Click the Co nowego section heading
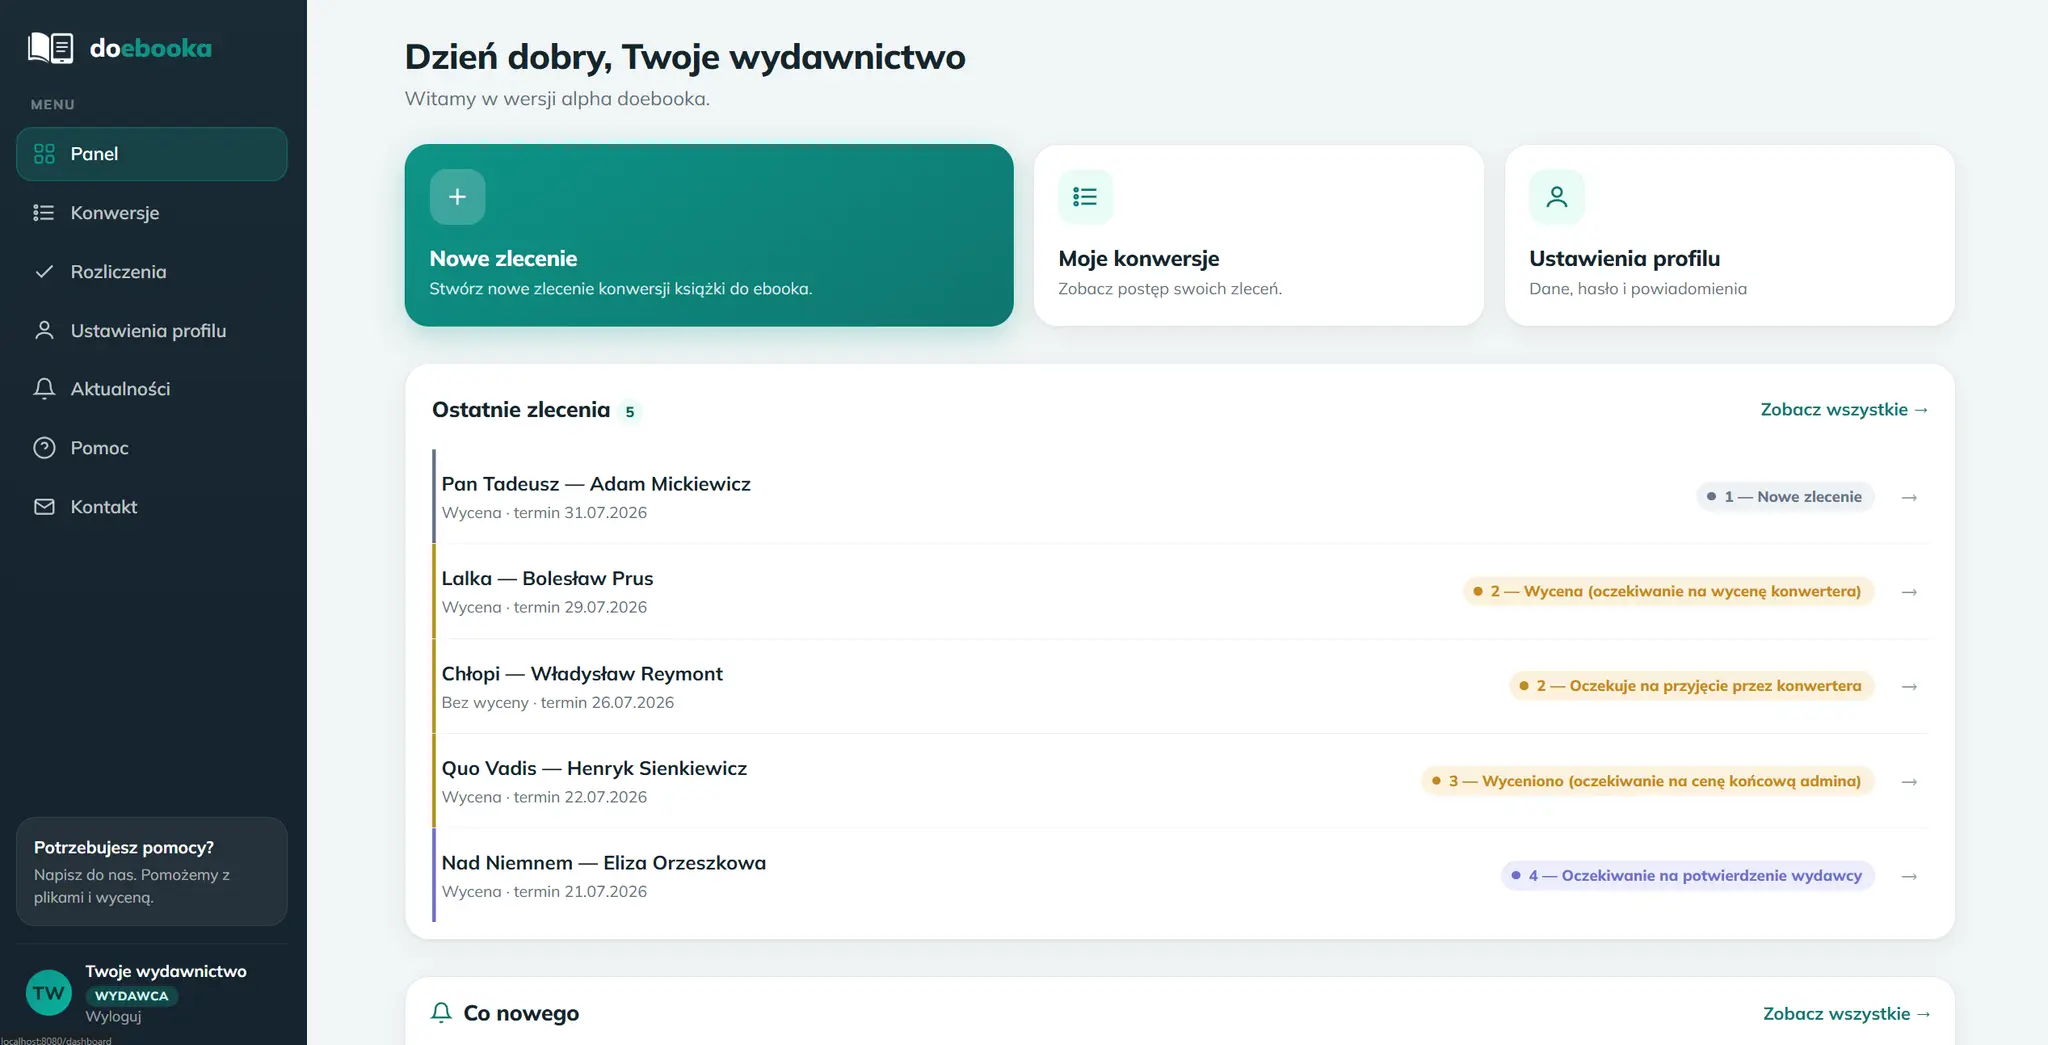2048x1045 pixels. click(521, 1013)
